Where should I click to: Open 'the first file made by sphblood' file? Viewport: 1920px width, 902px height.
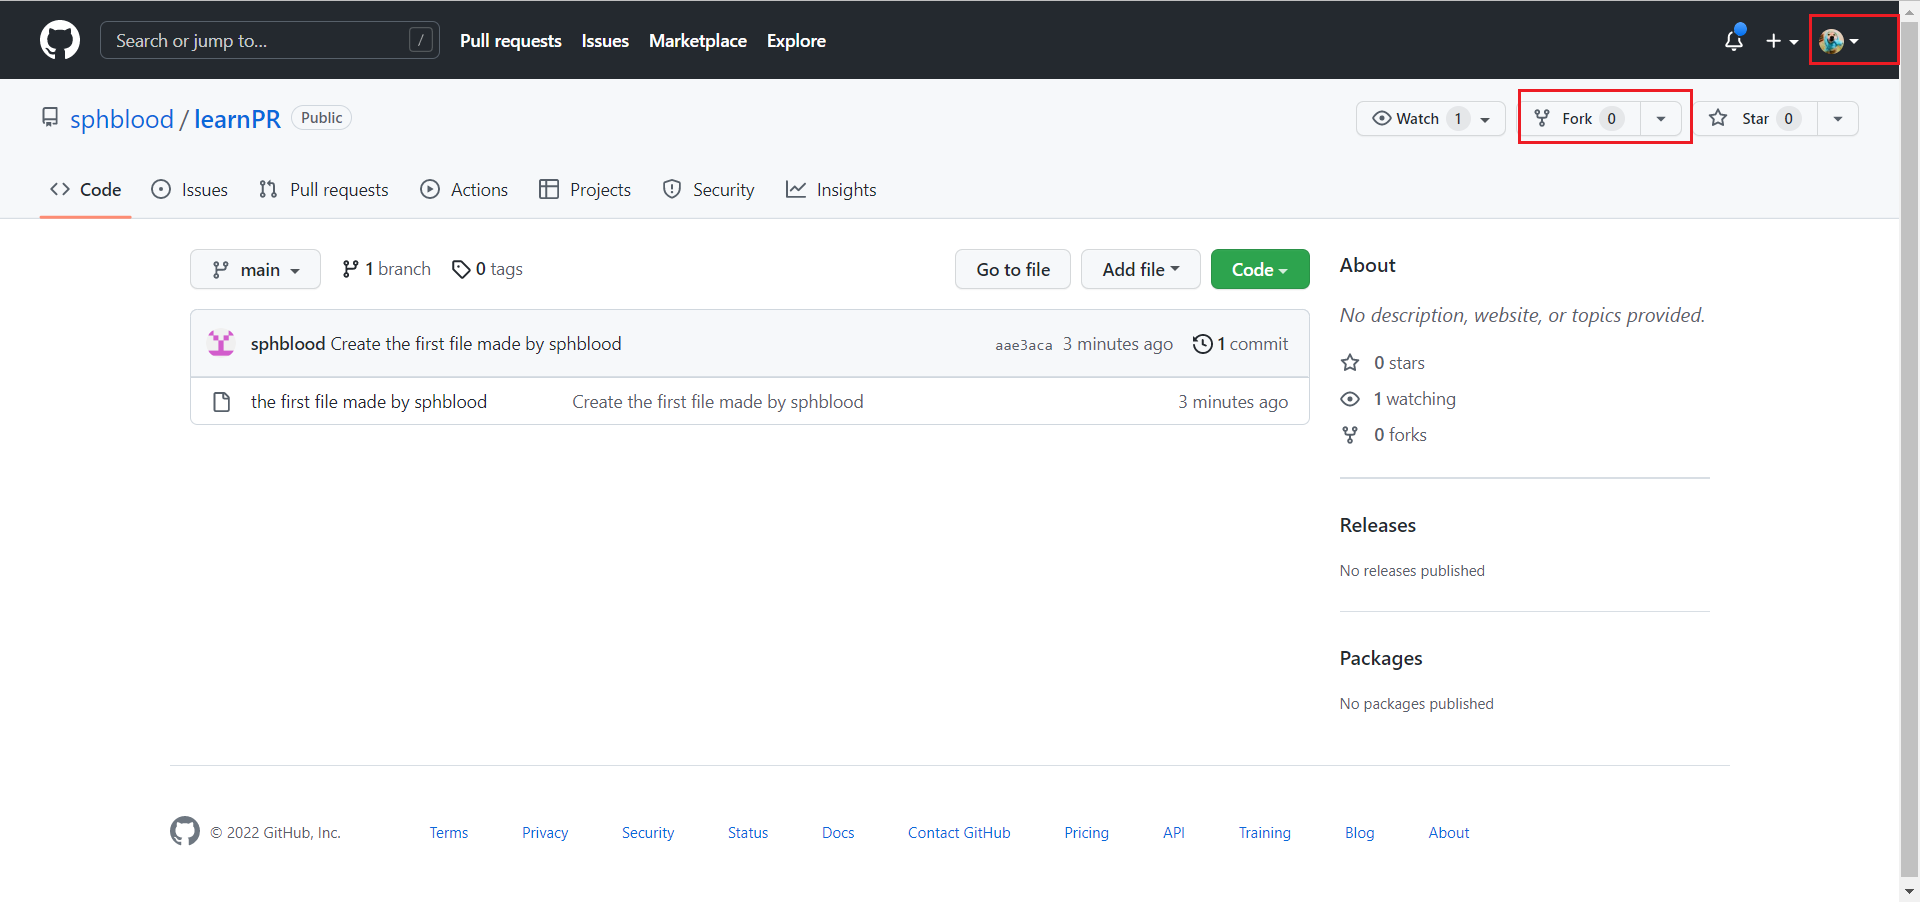tap(369, 402)
